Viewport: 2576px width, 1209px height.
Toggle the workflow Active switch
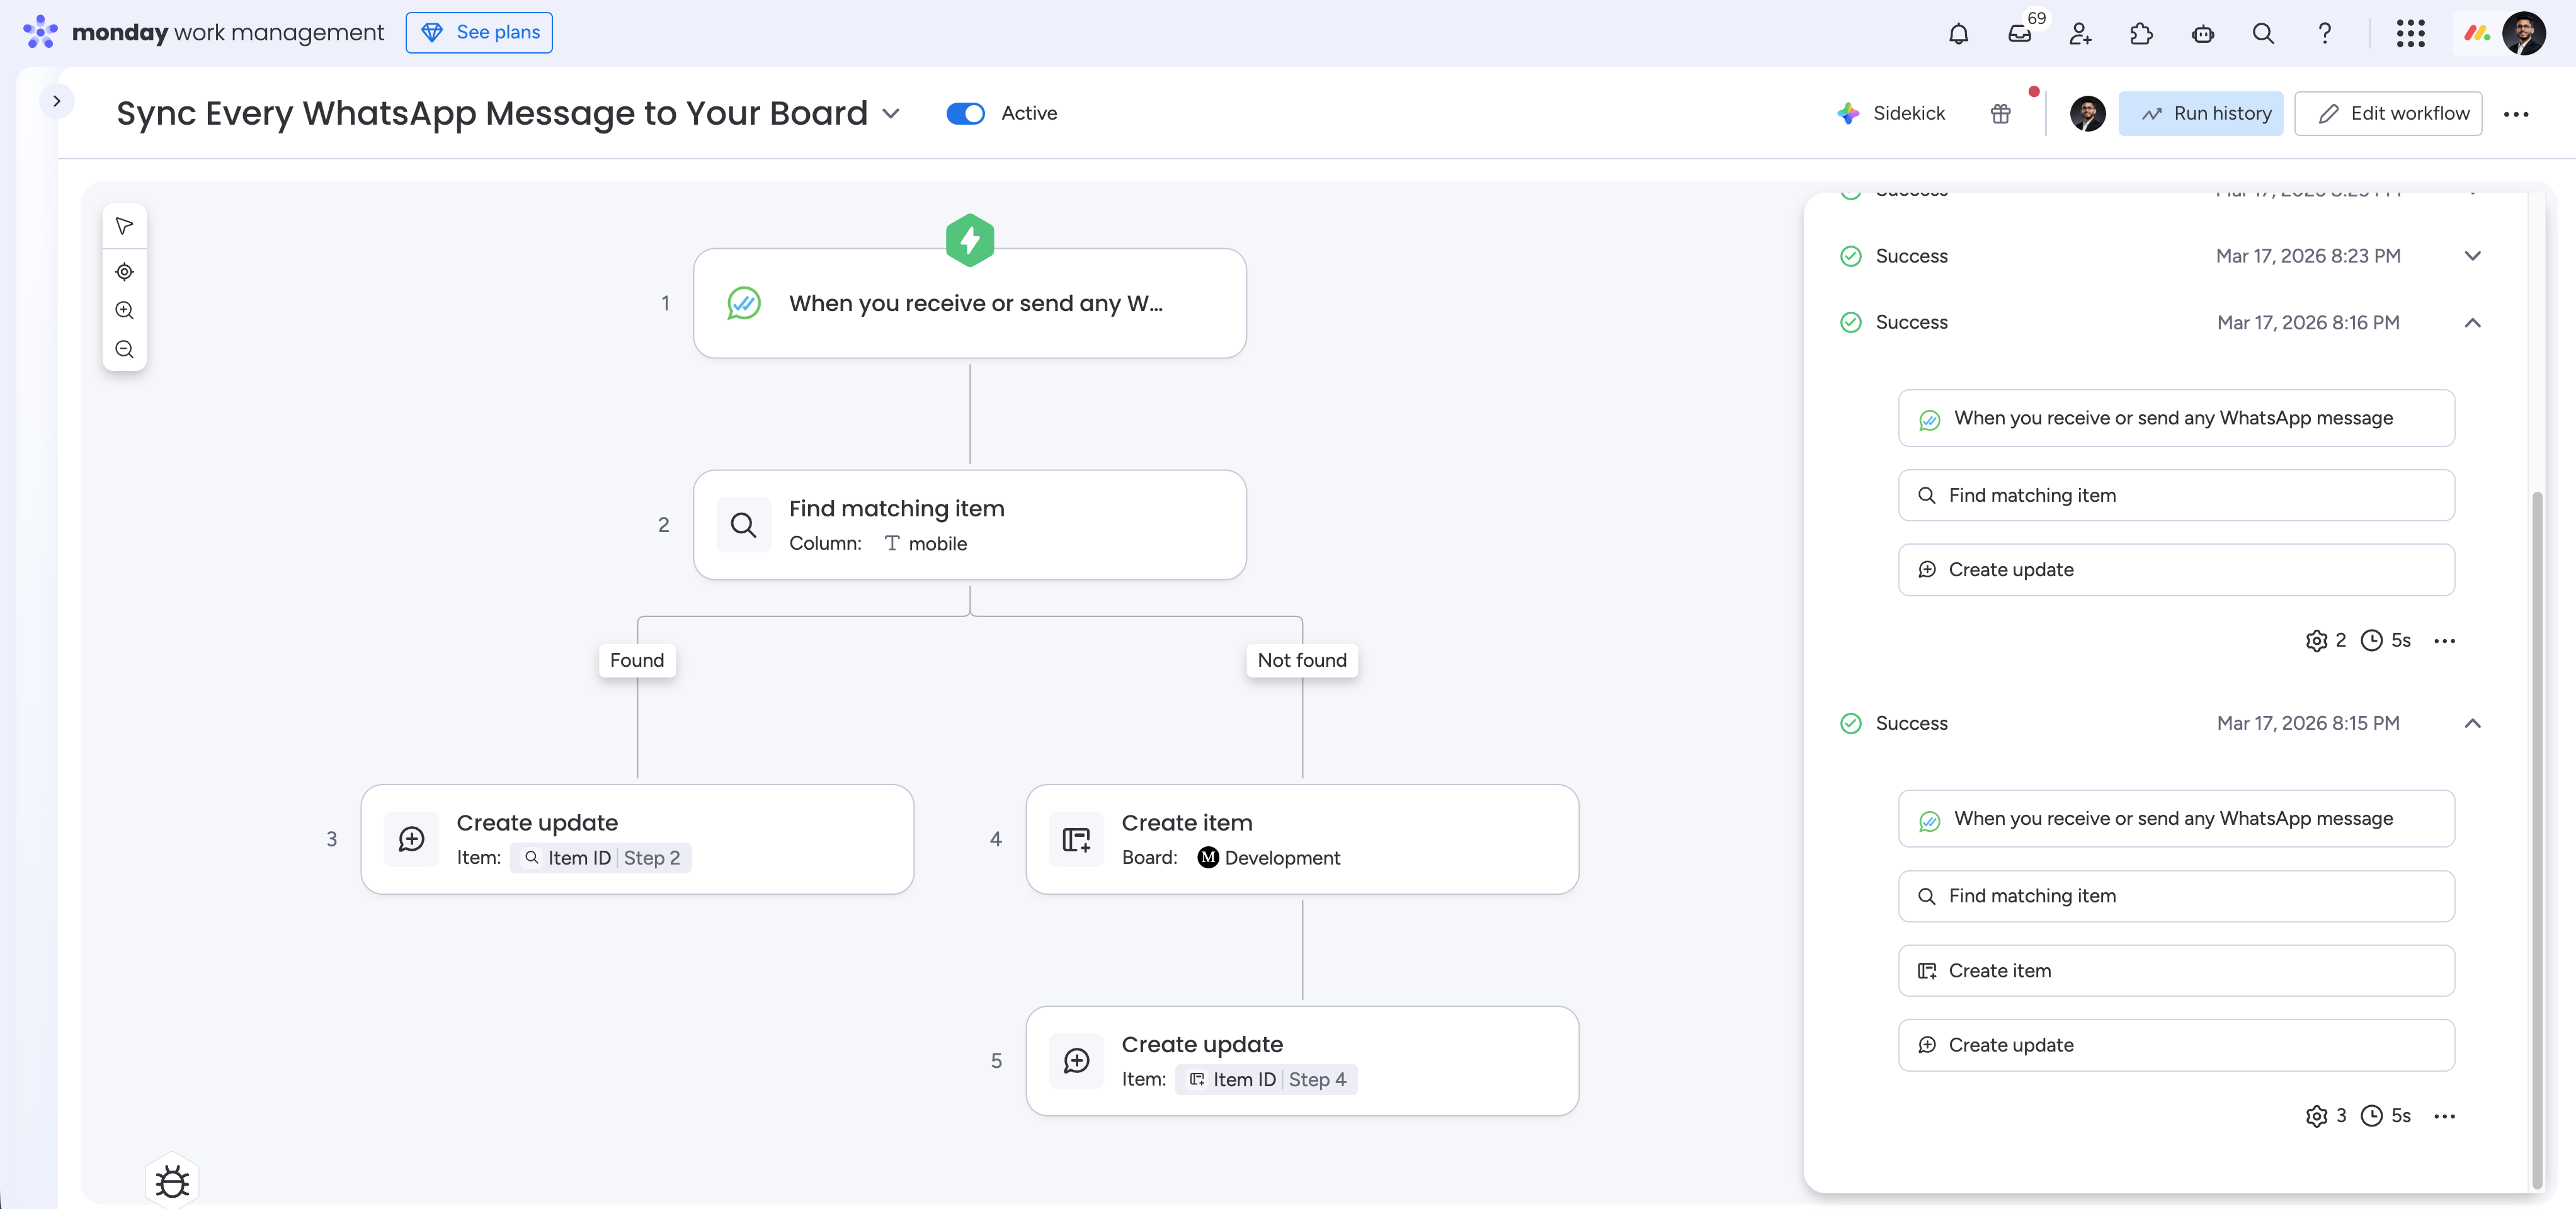[965, 113]
